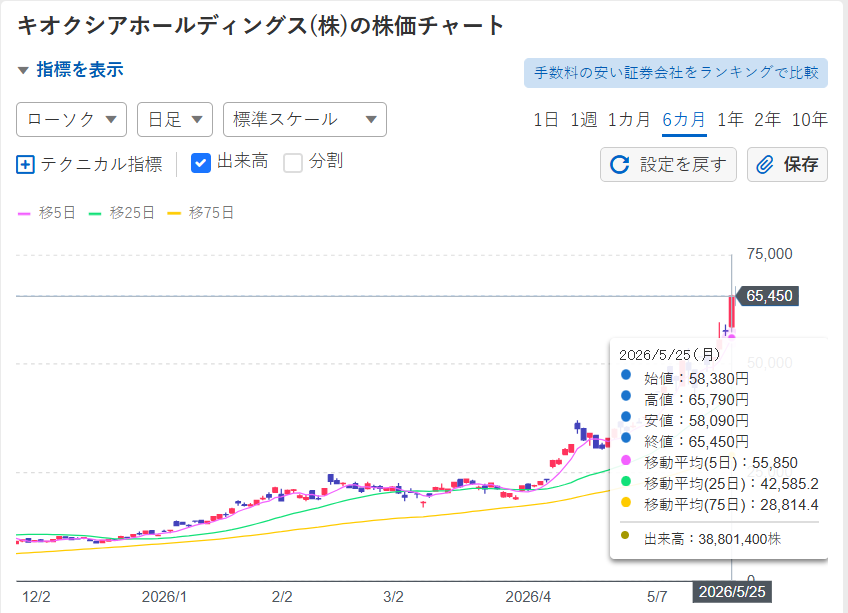Click the 始値：58,380円 tooltip row
Viewport: 848px width, 613px height.
(696, 379)
